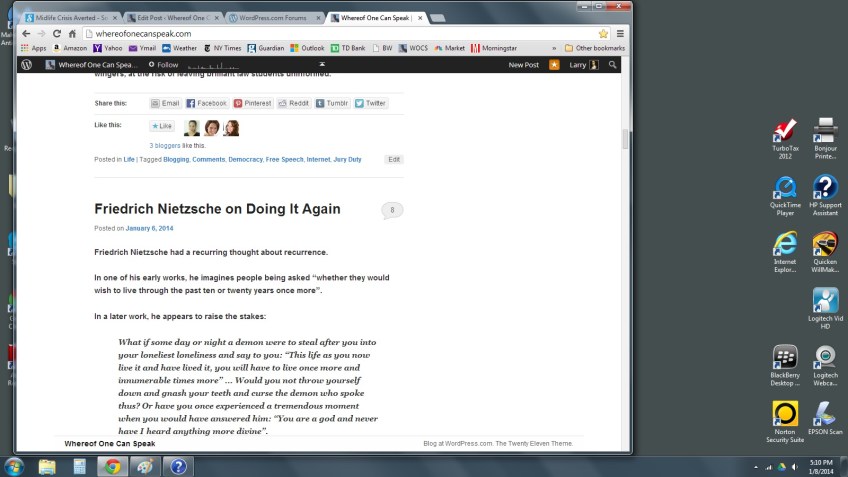This screenshot has height=477, width=848.
Task: Show hidden system tray icons
Action: pyautogui.click(x=754, y=467)
